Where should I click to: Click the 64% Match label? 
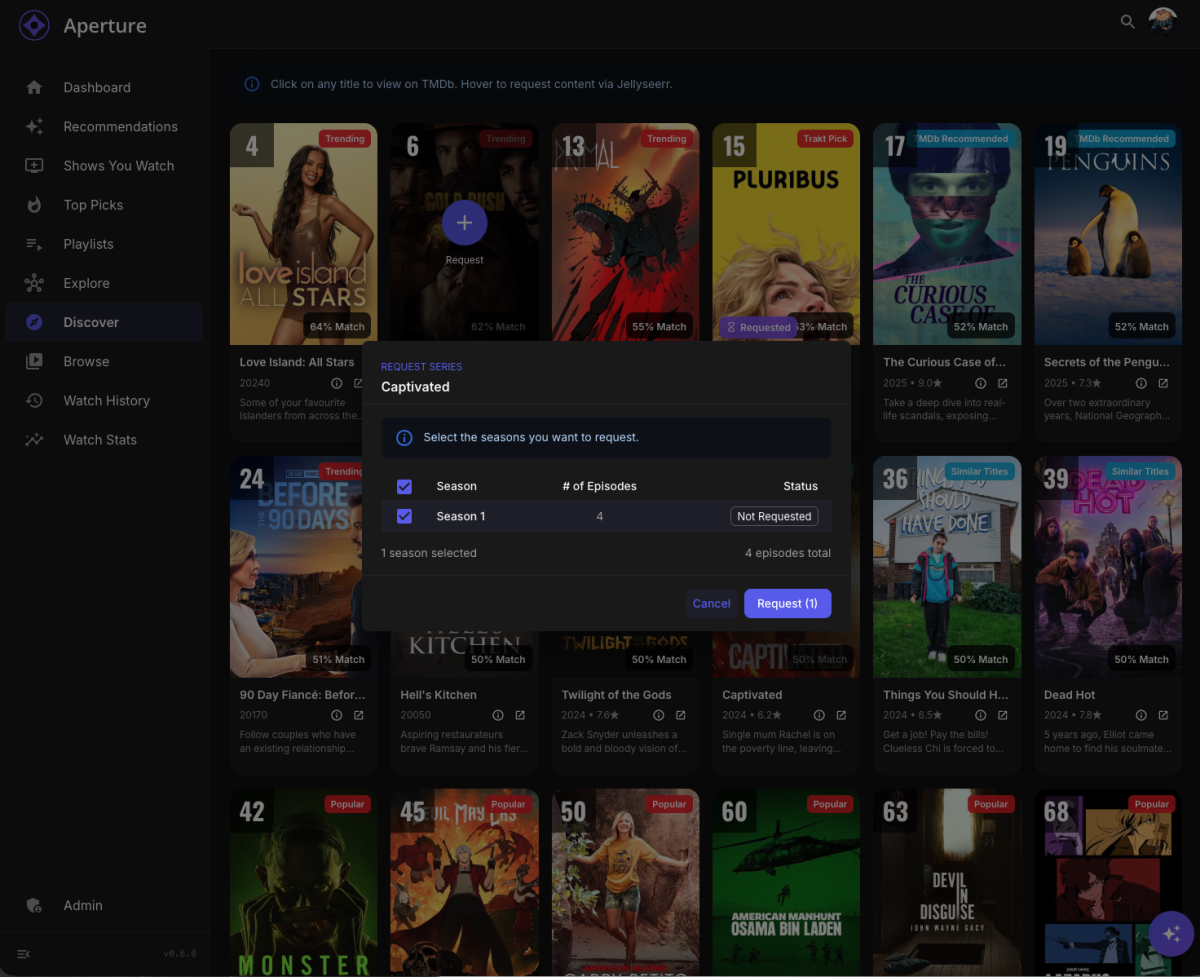tap(337, 327)
